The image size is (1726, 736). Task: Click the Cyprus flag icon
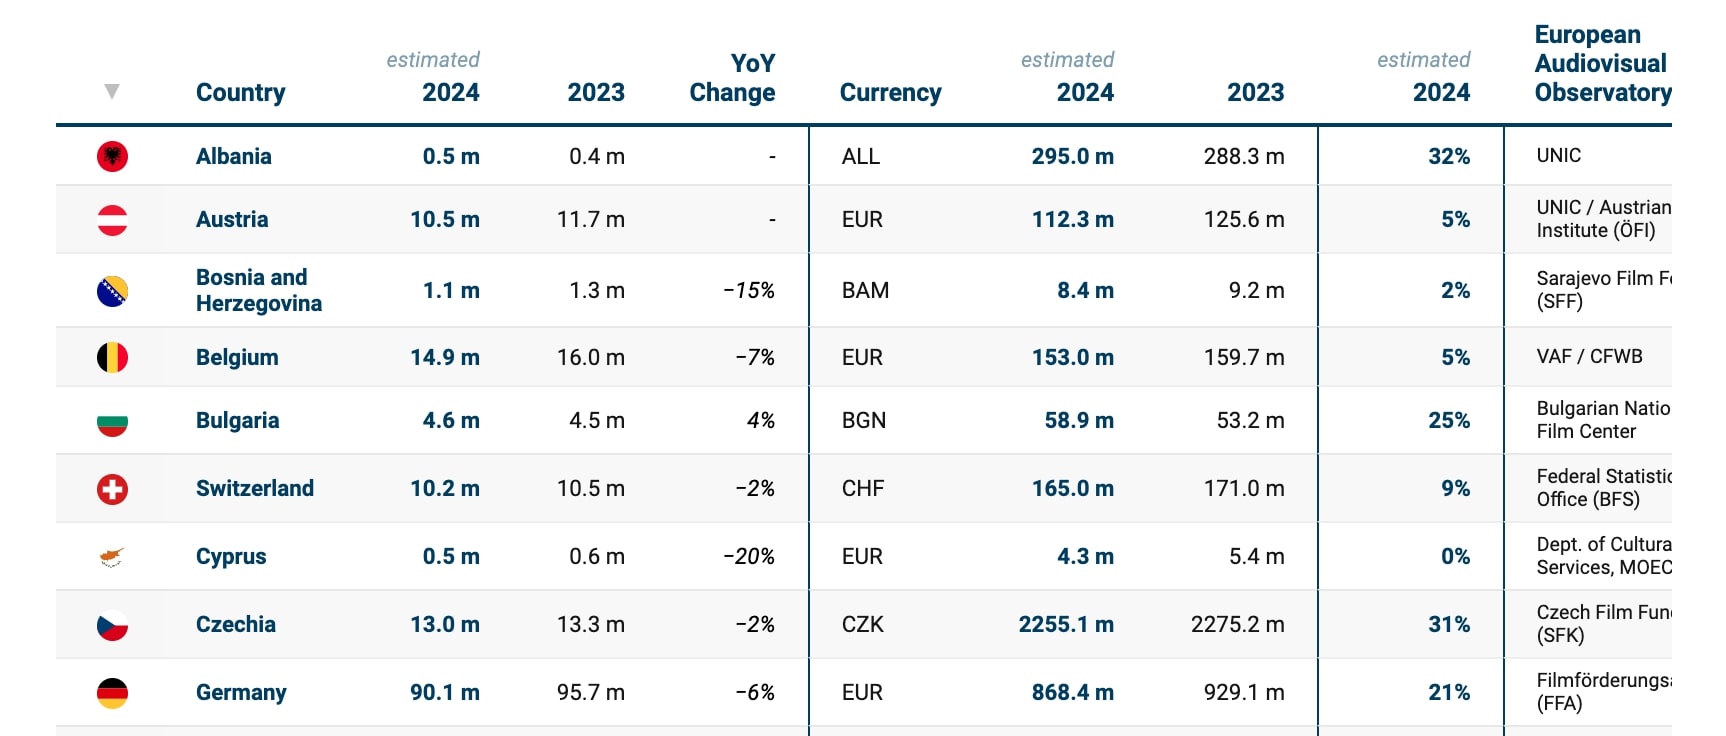click(x=112, y=557)
